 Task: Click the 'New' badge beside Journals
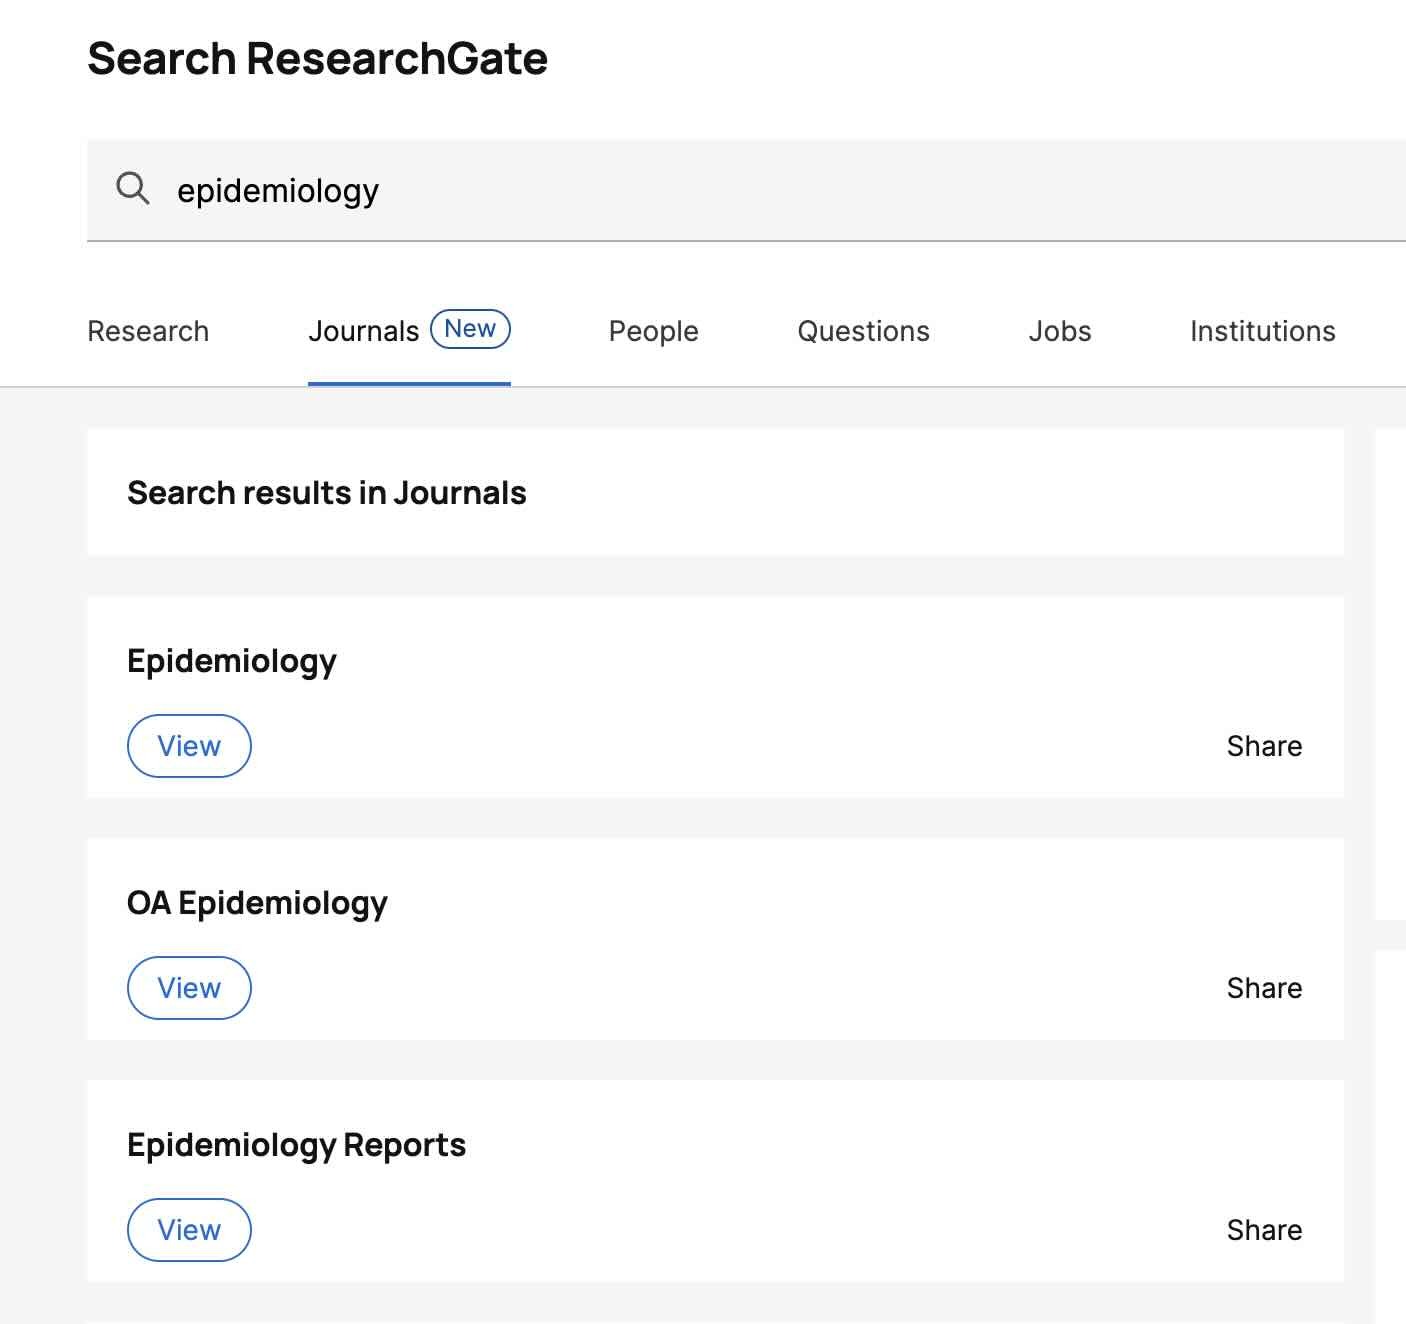470,329
